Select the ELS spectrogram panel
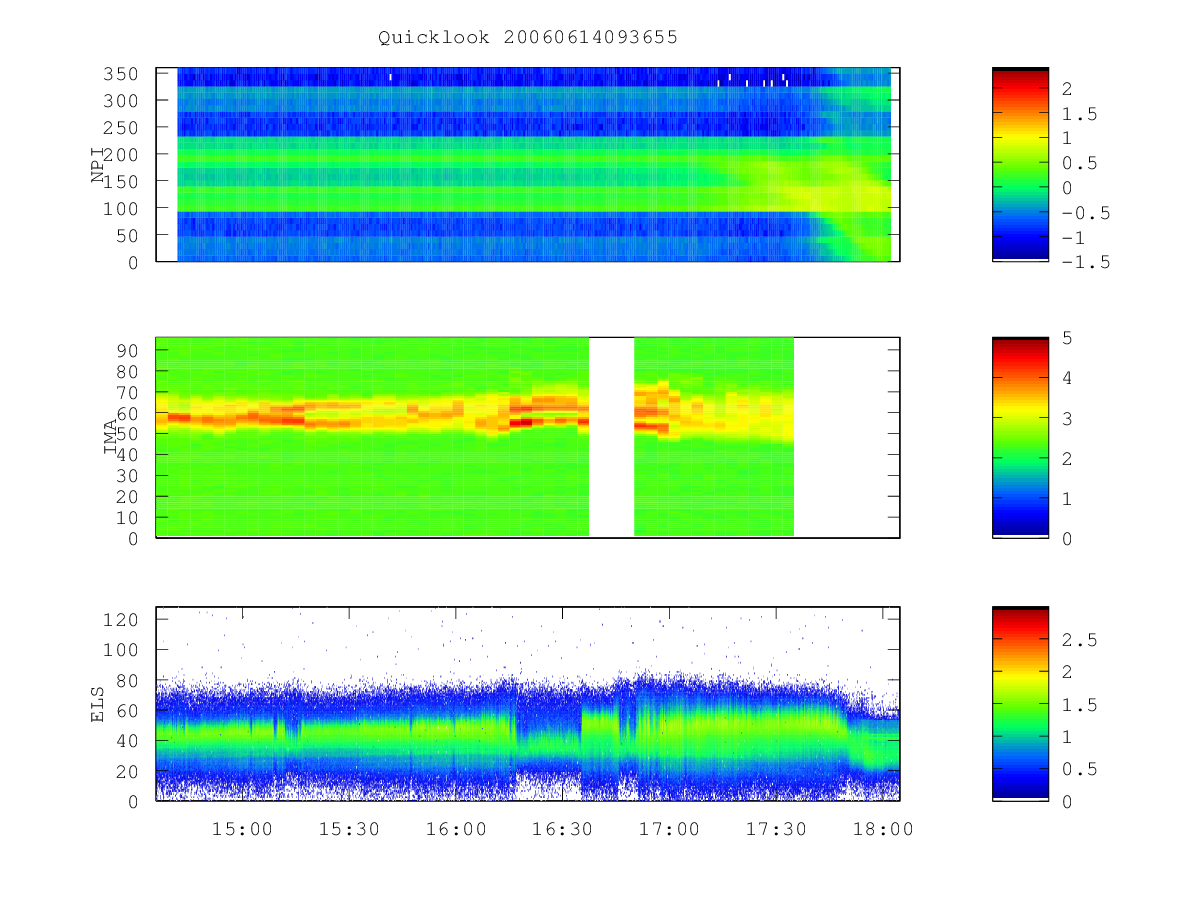The image size is (1200, 900). 528,704
